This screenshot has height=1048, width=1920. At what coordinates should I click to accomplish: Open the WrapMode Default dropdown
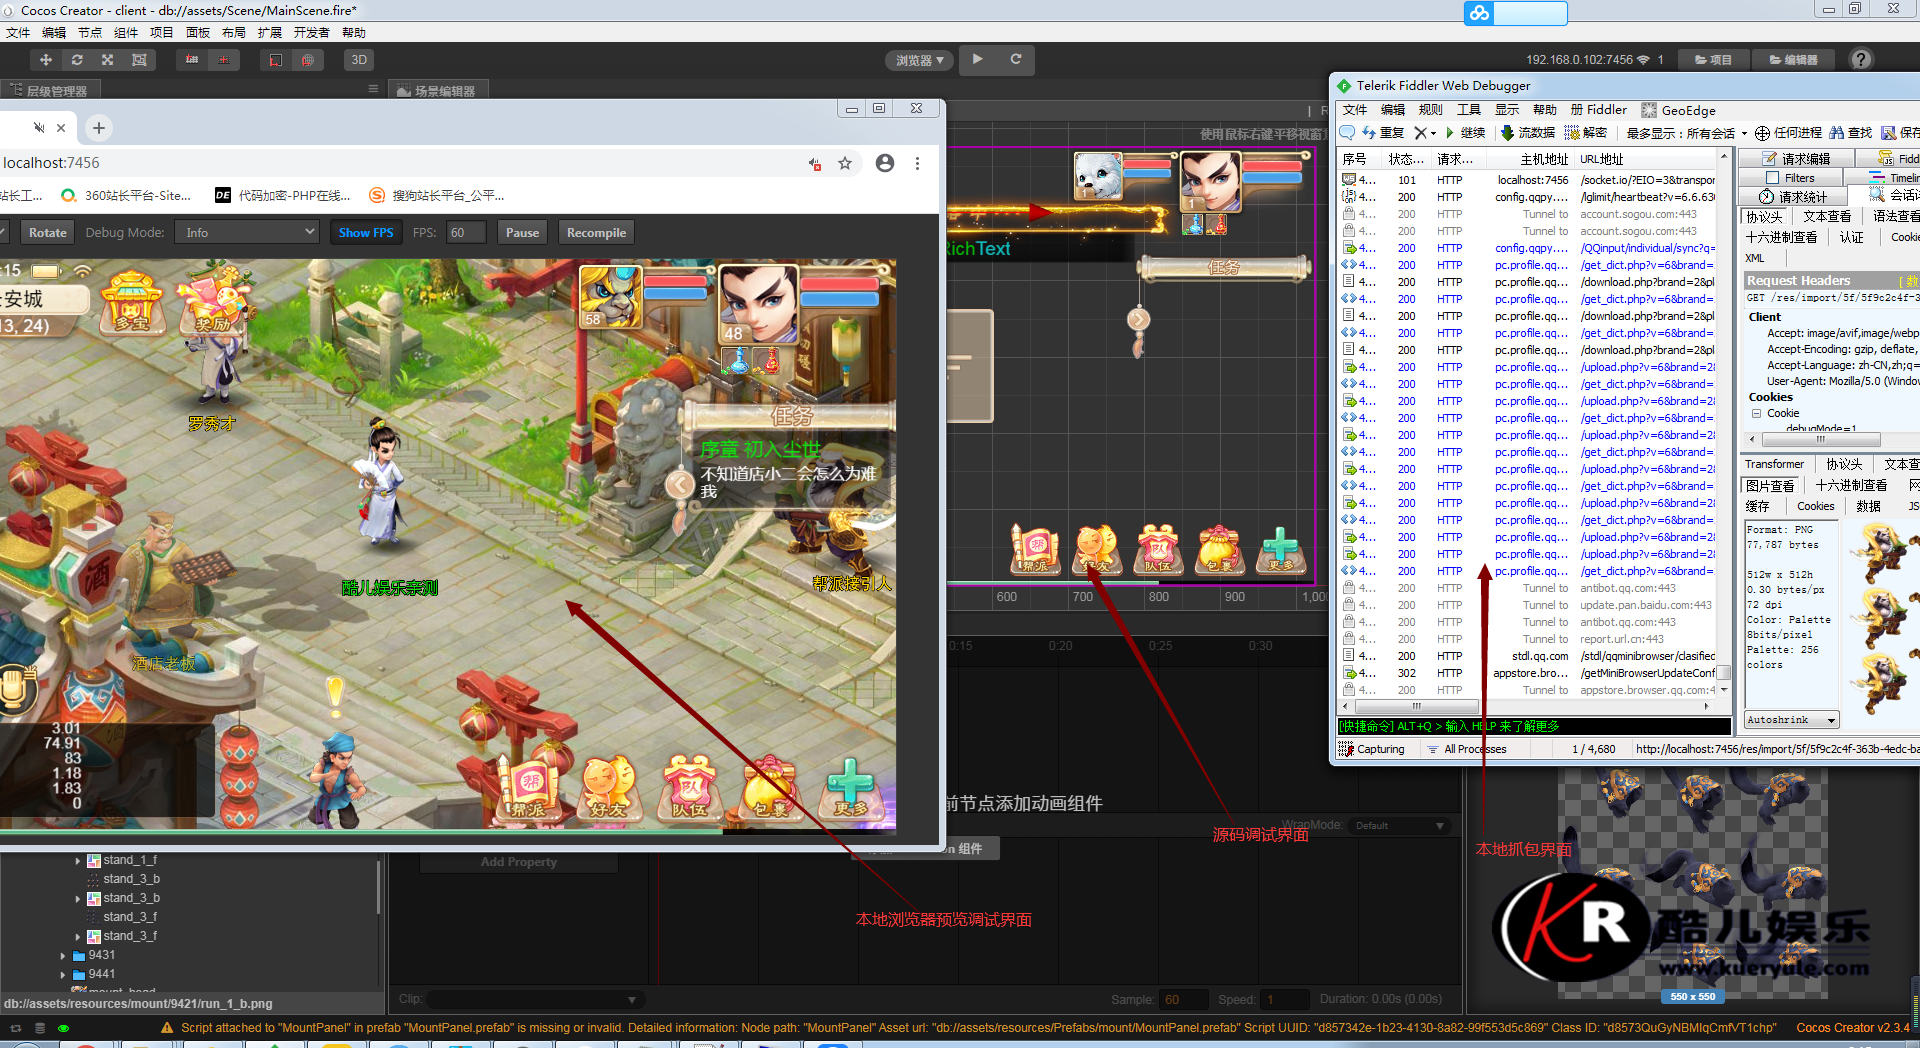click(x=1400, y=825)
